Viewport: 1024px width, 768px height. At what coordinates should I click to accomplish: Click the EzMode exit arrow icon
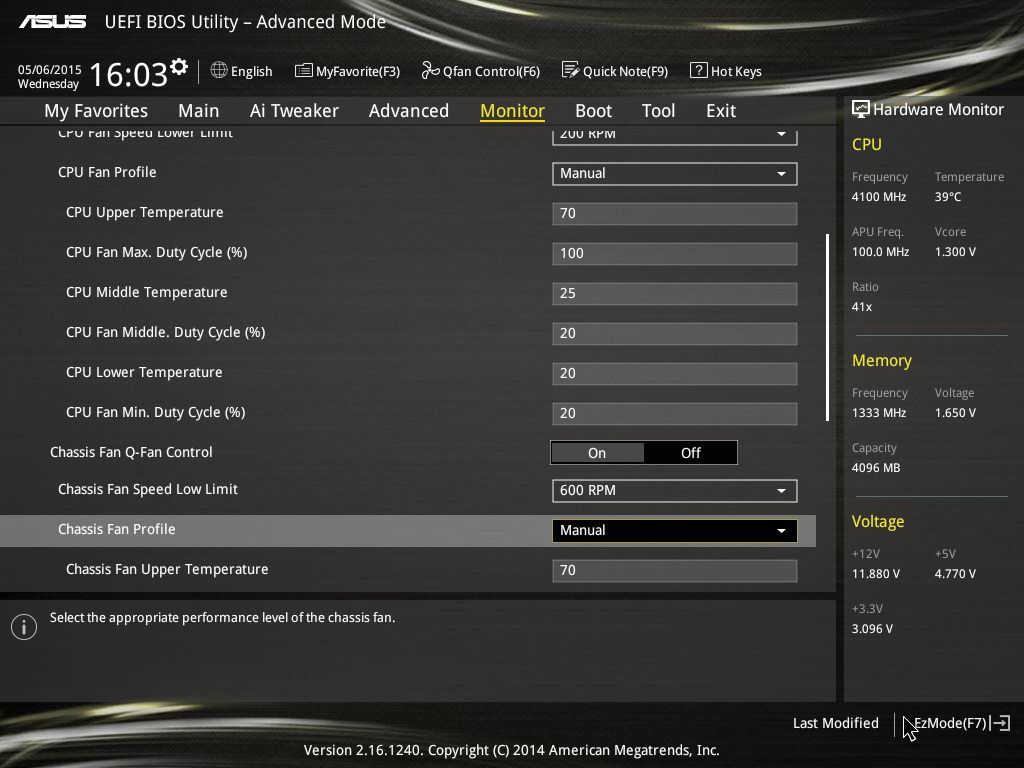1000,723
